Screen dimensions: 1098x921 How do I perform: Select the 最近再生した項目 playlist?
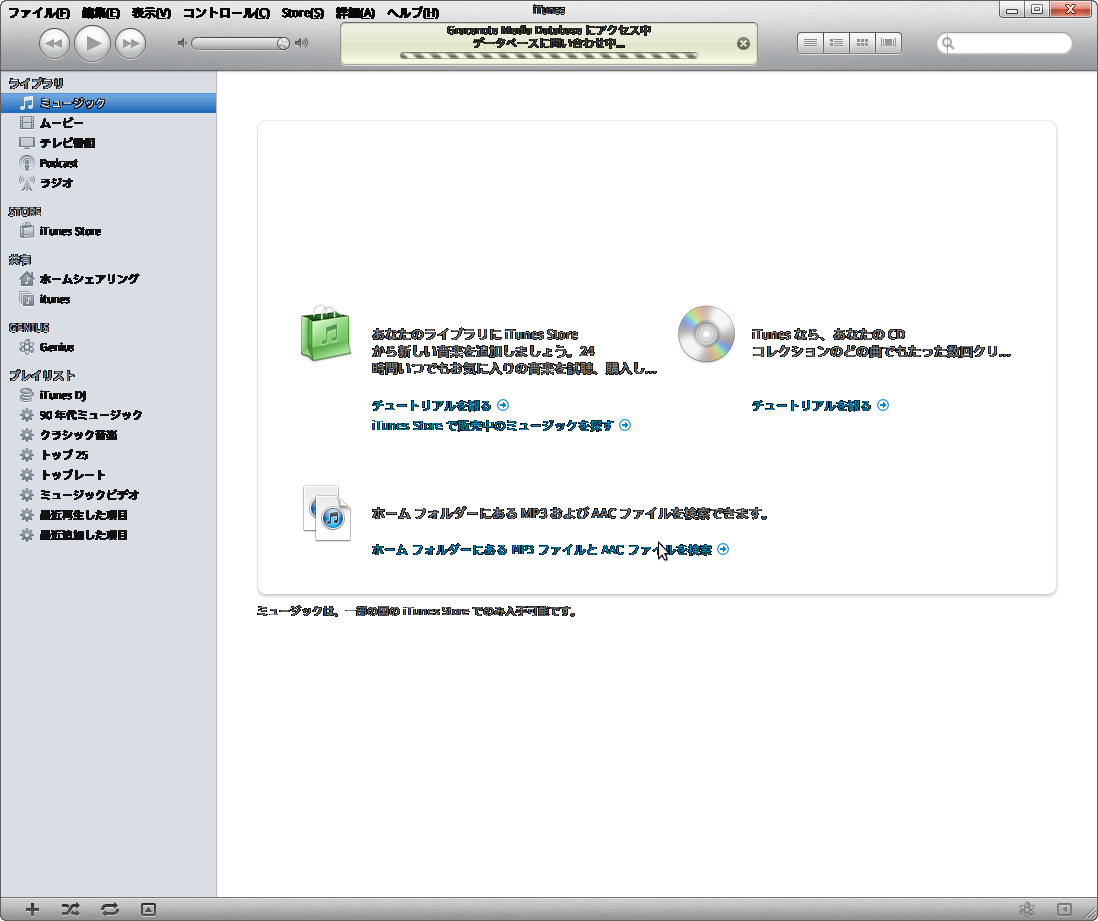[108, 515]
